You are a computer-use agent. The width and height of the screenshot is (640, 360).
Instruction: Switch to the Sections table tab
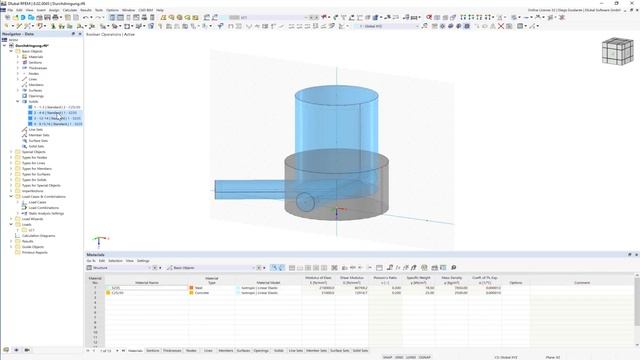pyautogui.click(x=153, y=351)
